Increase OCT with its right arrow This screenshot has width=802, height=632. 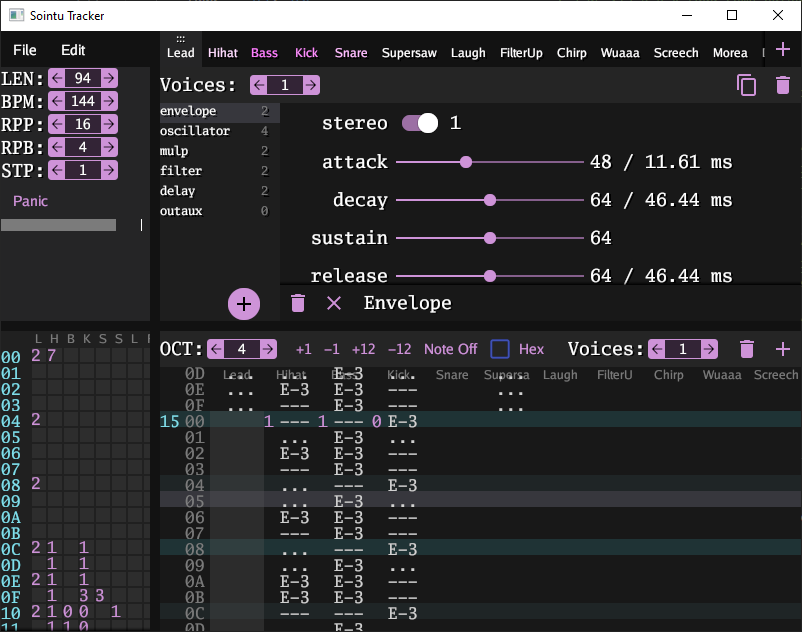268,349
